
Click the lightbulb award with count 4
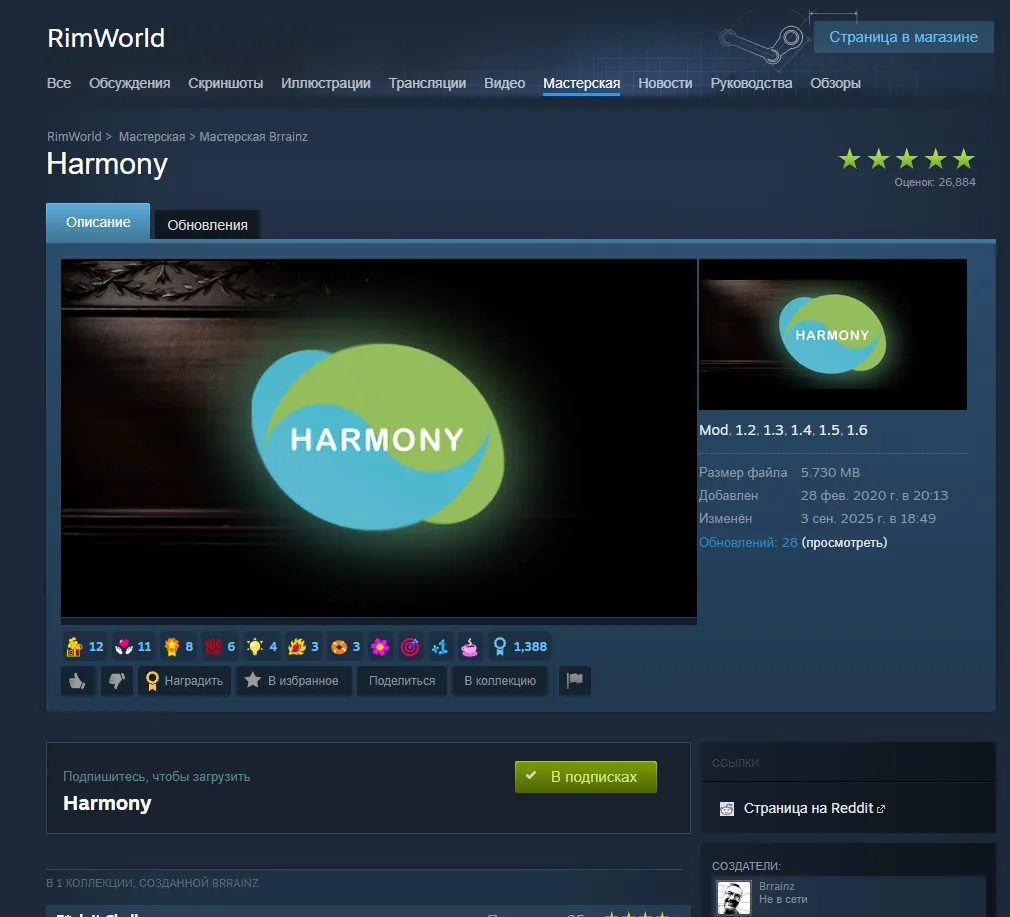tap(262, 646)
